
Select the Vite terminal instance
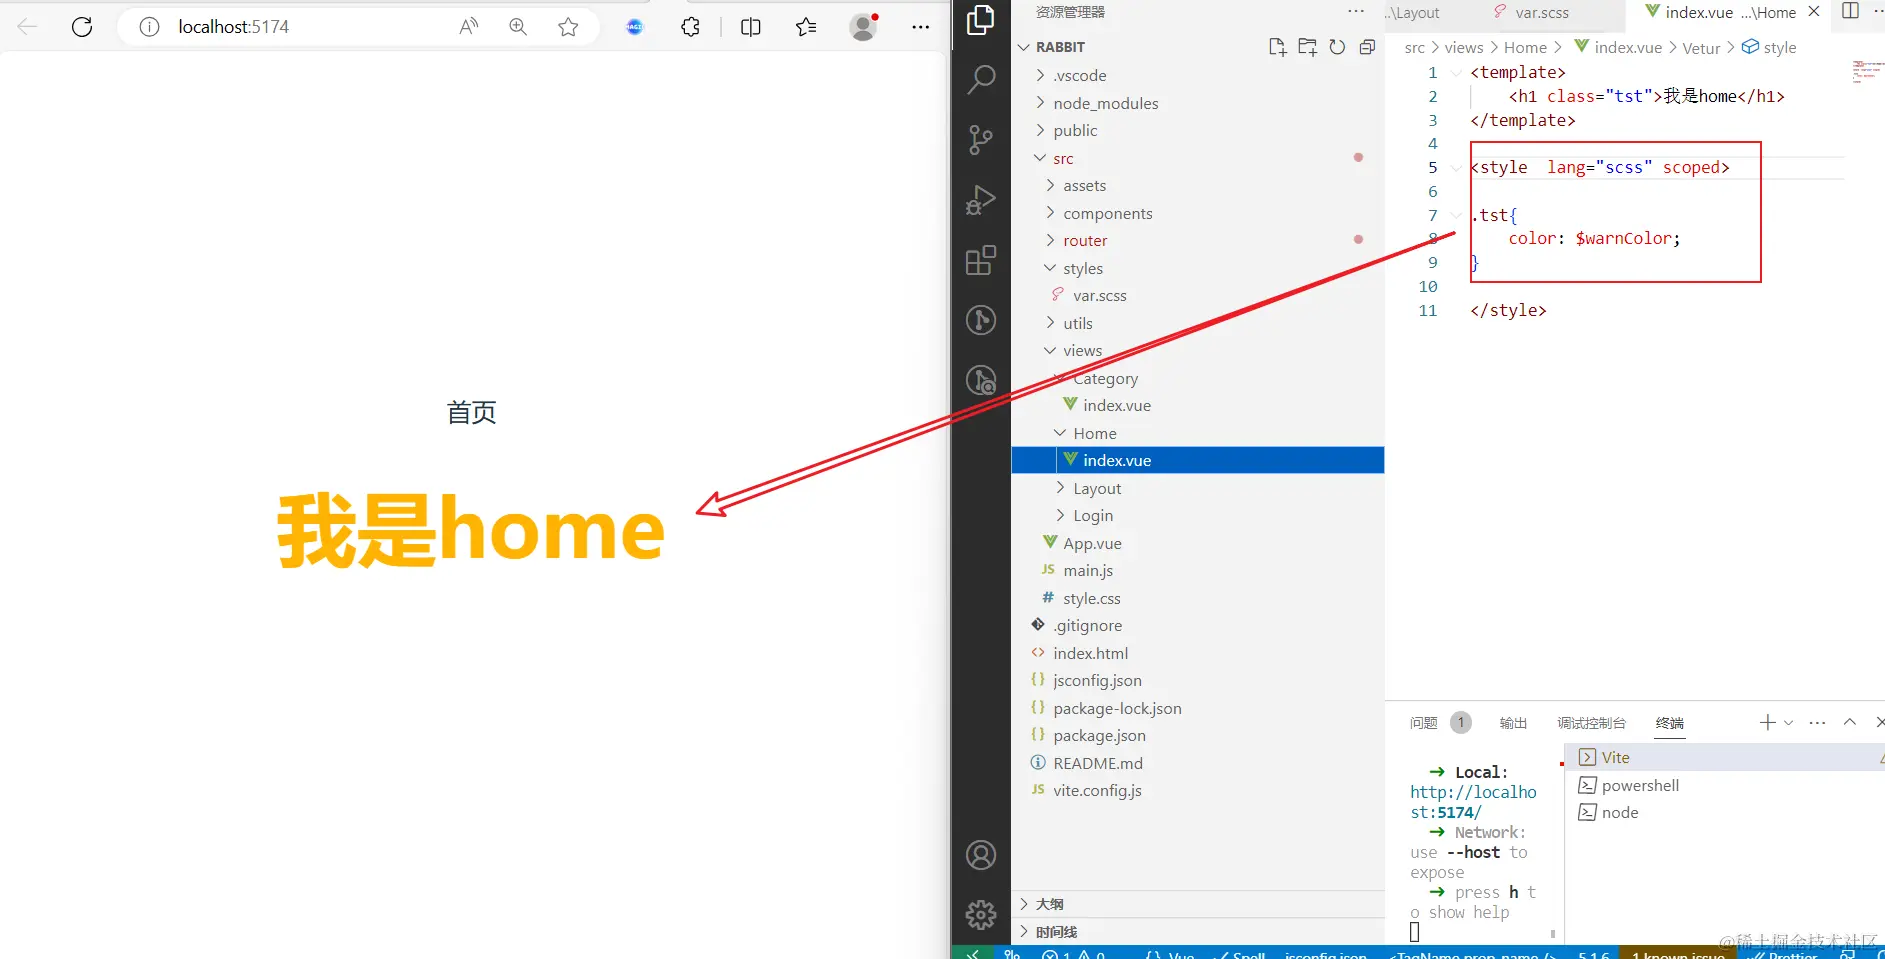tap(1725, 758)
